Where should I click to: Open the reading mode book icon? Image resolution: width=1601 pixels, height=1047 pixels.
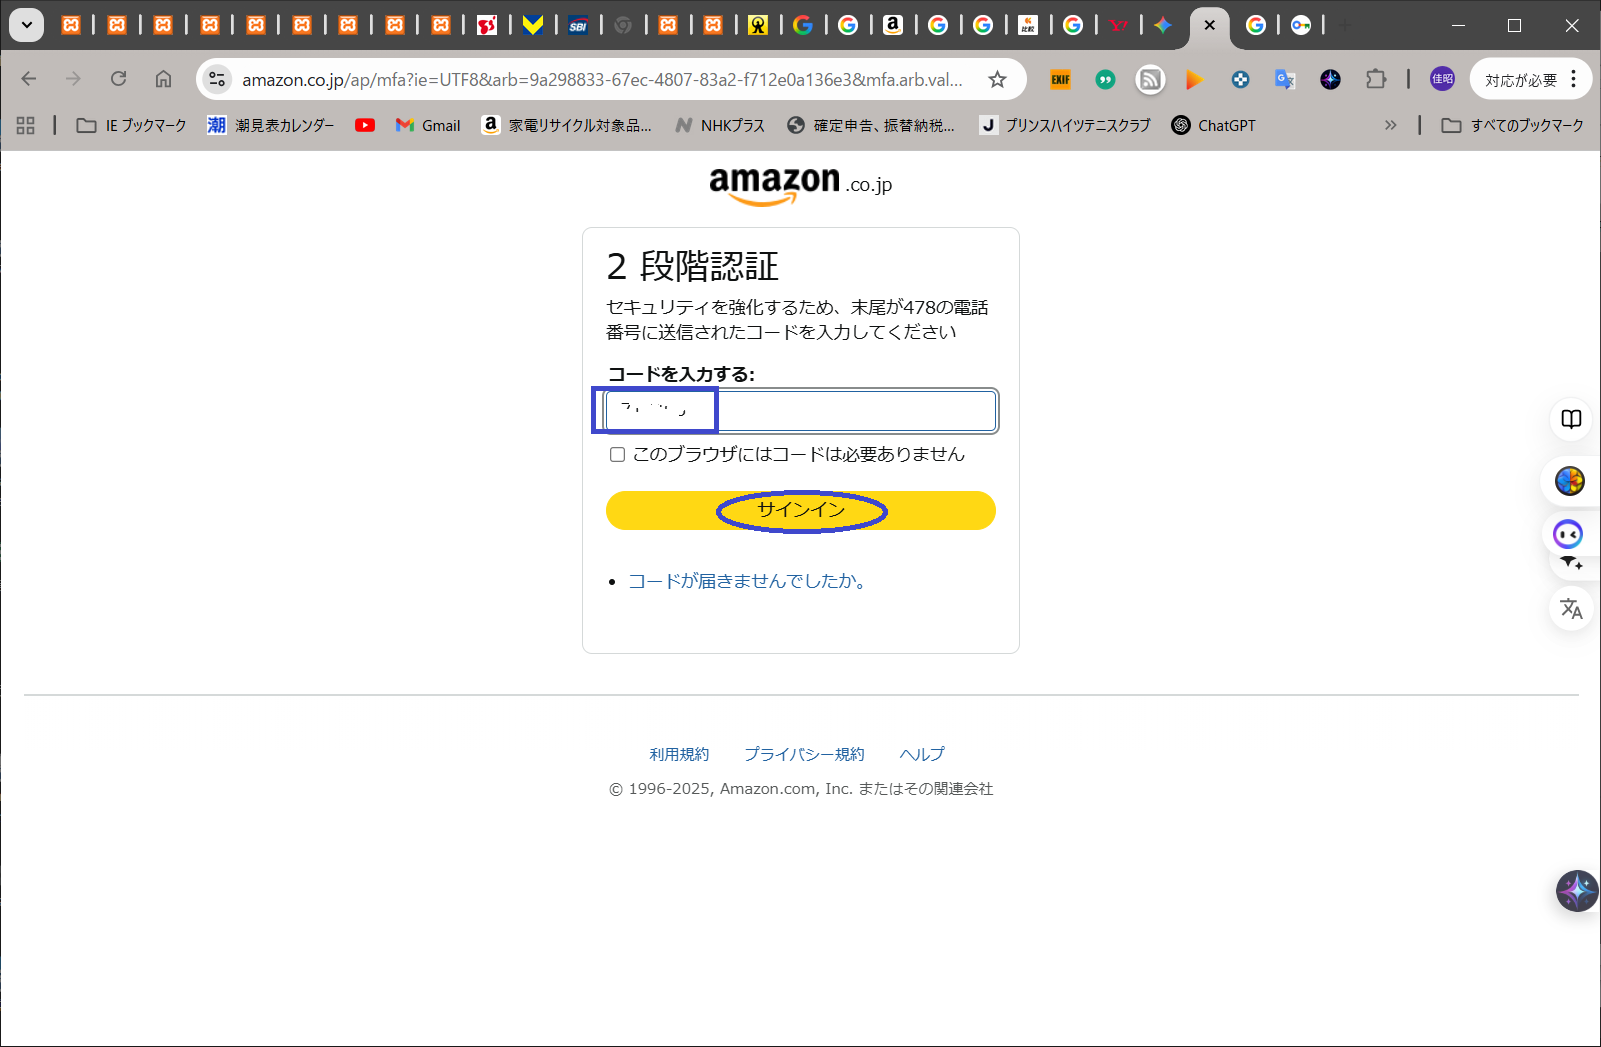(x=1570, y=419)
